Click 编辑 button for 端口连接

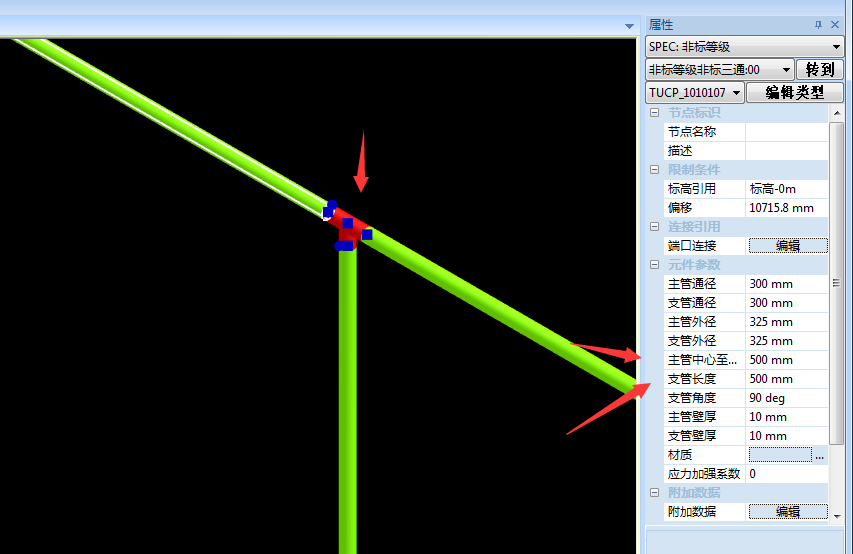coord(788,246)
